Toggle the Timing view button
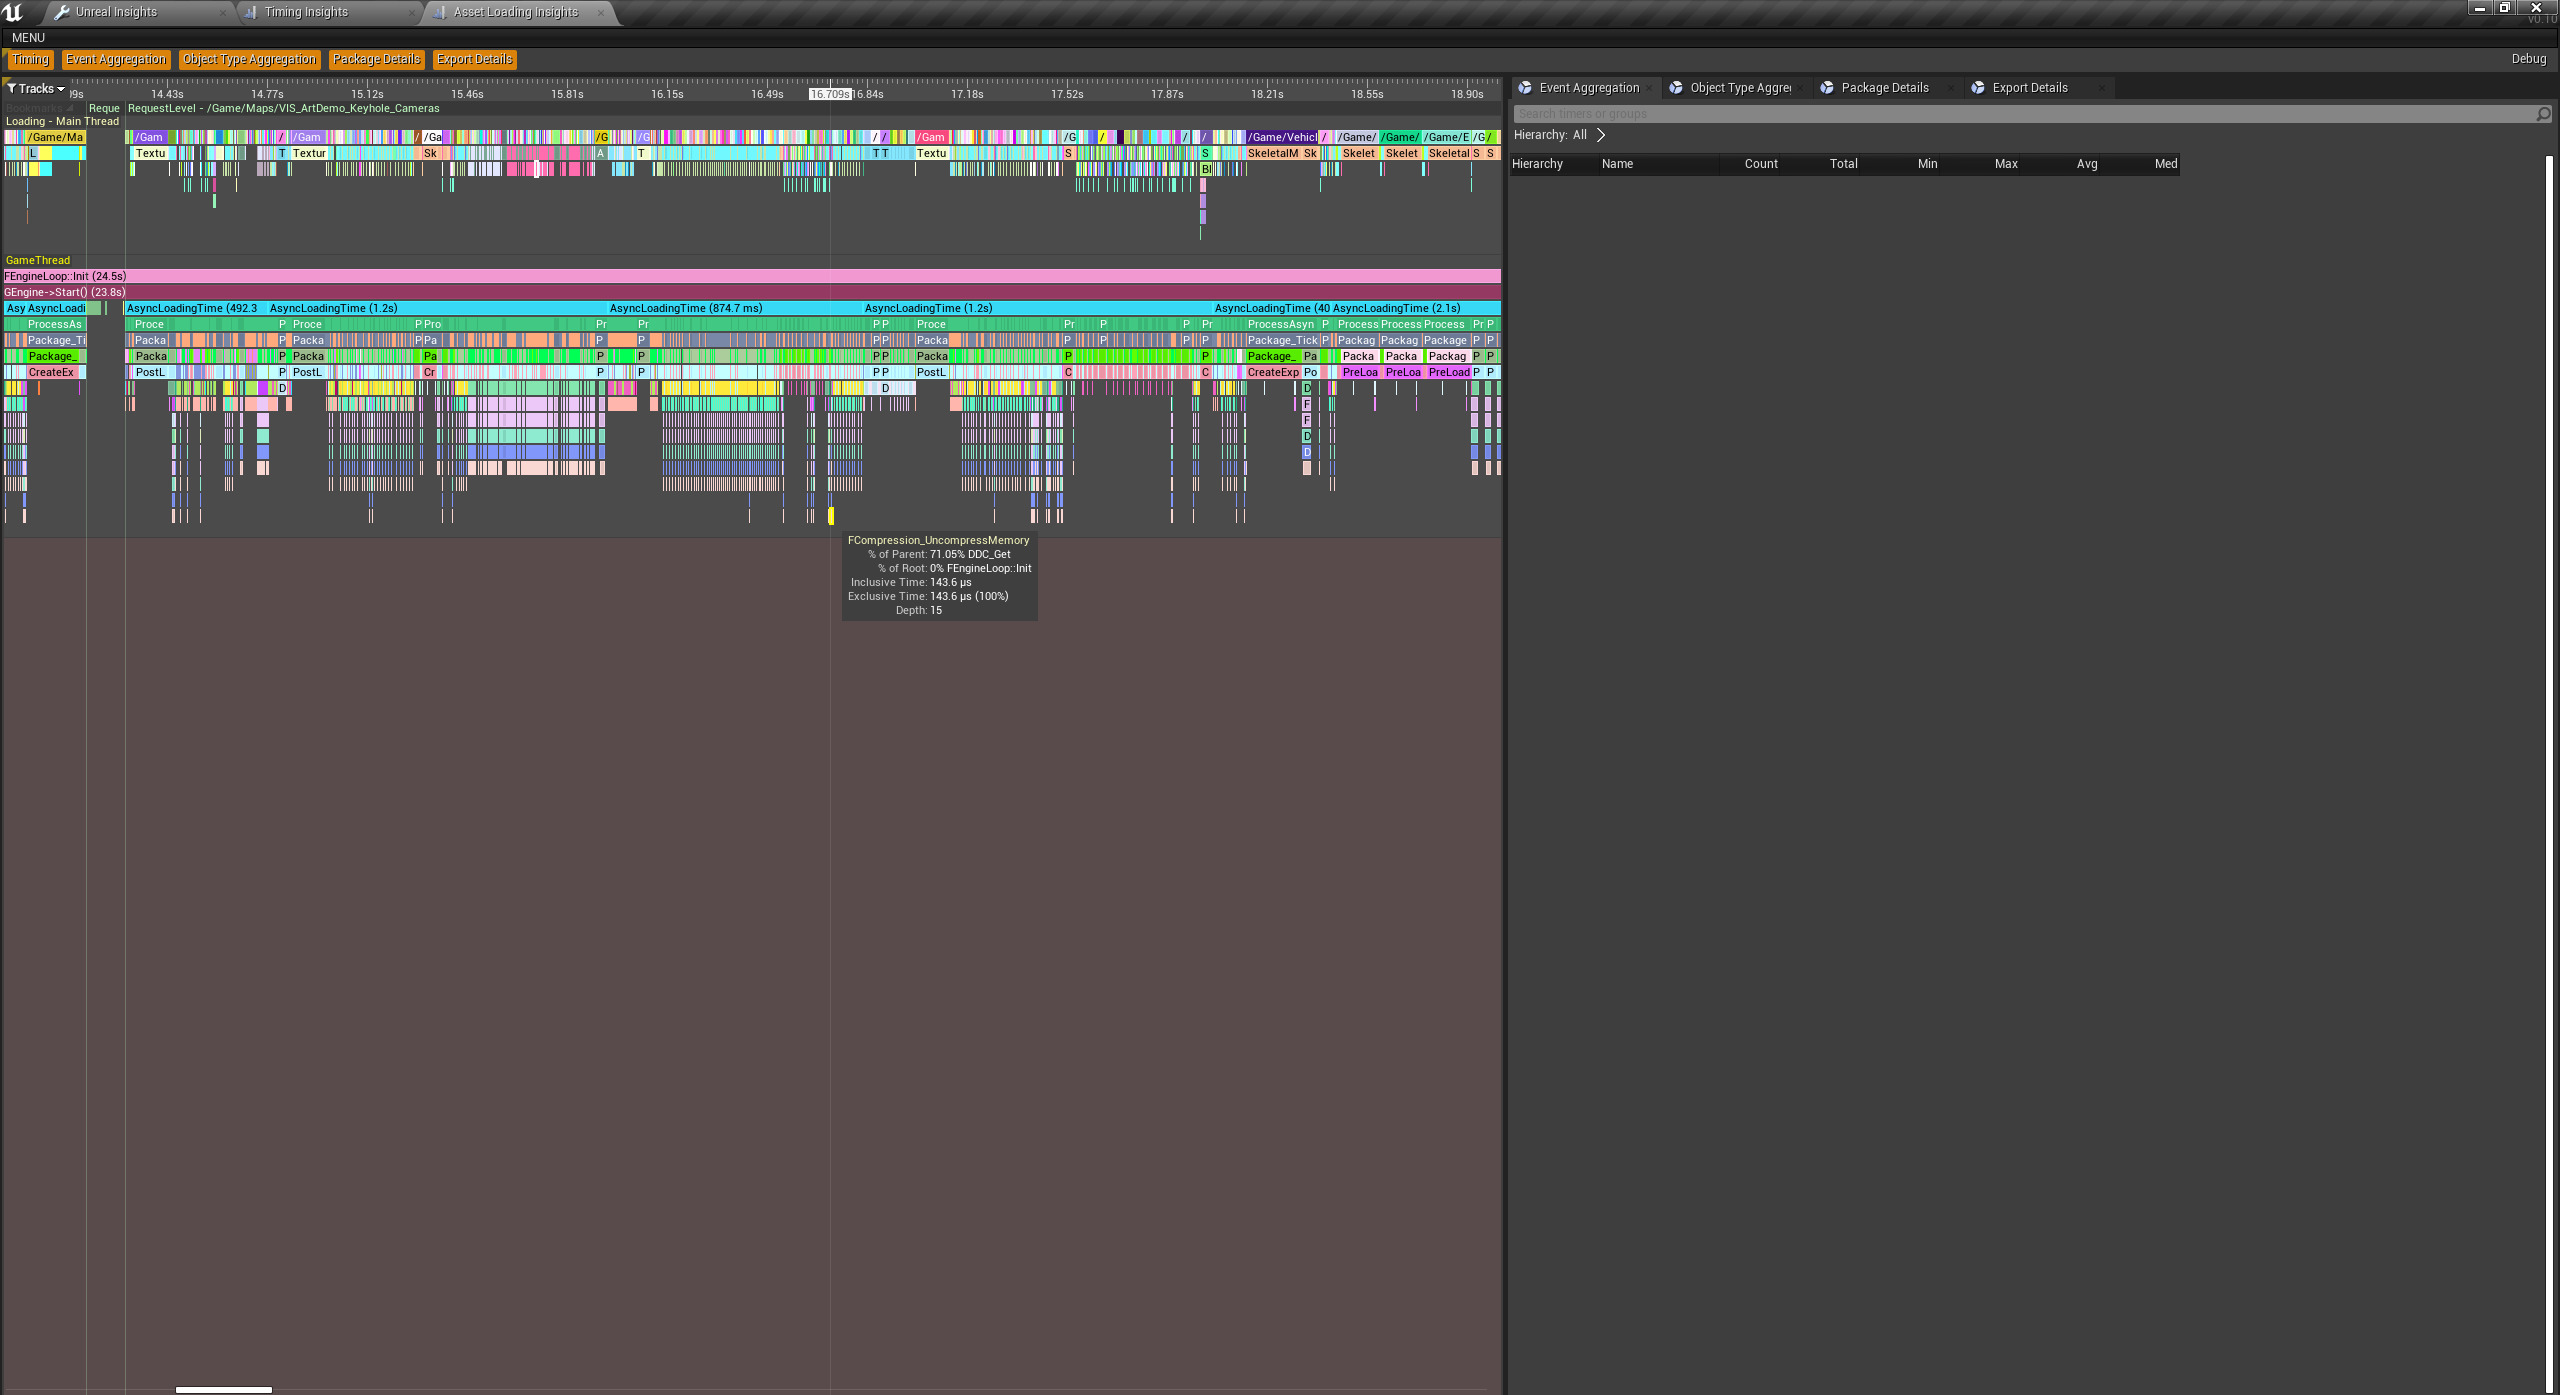 30,60
